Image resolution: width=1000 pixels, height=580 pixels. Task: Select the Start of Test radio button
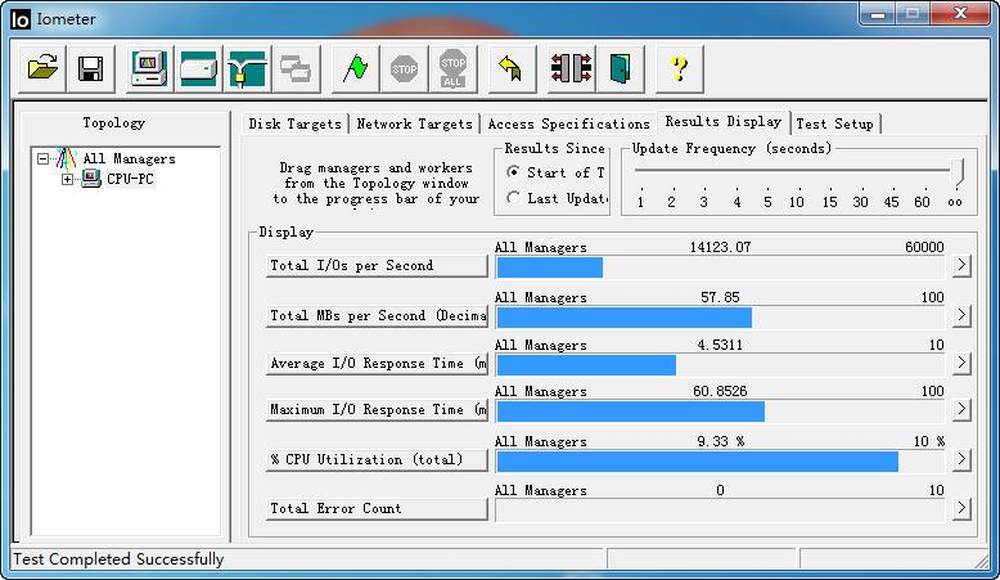pyautogui.click(x=513, y=172)
